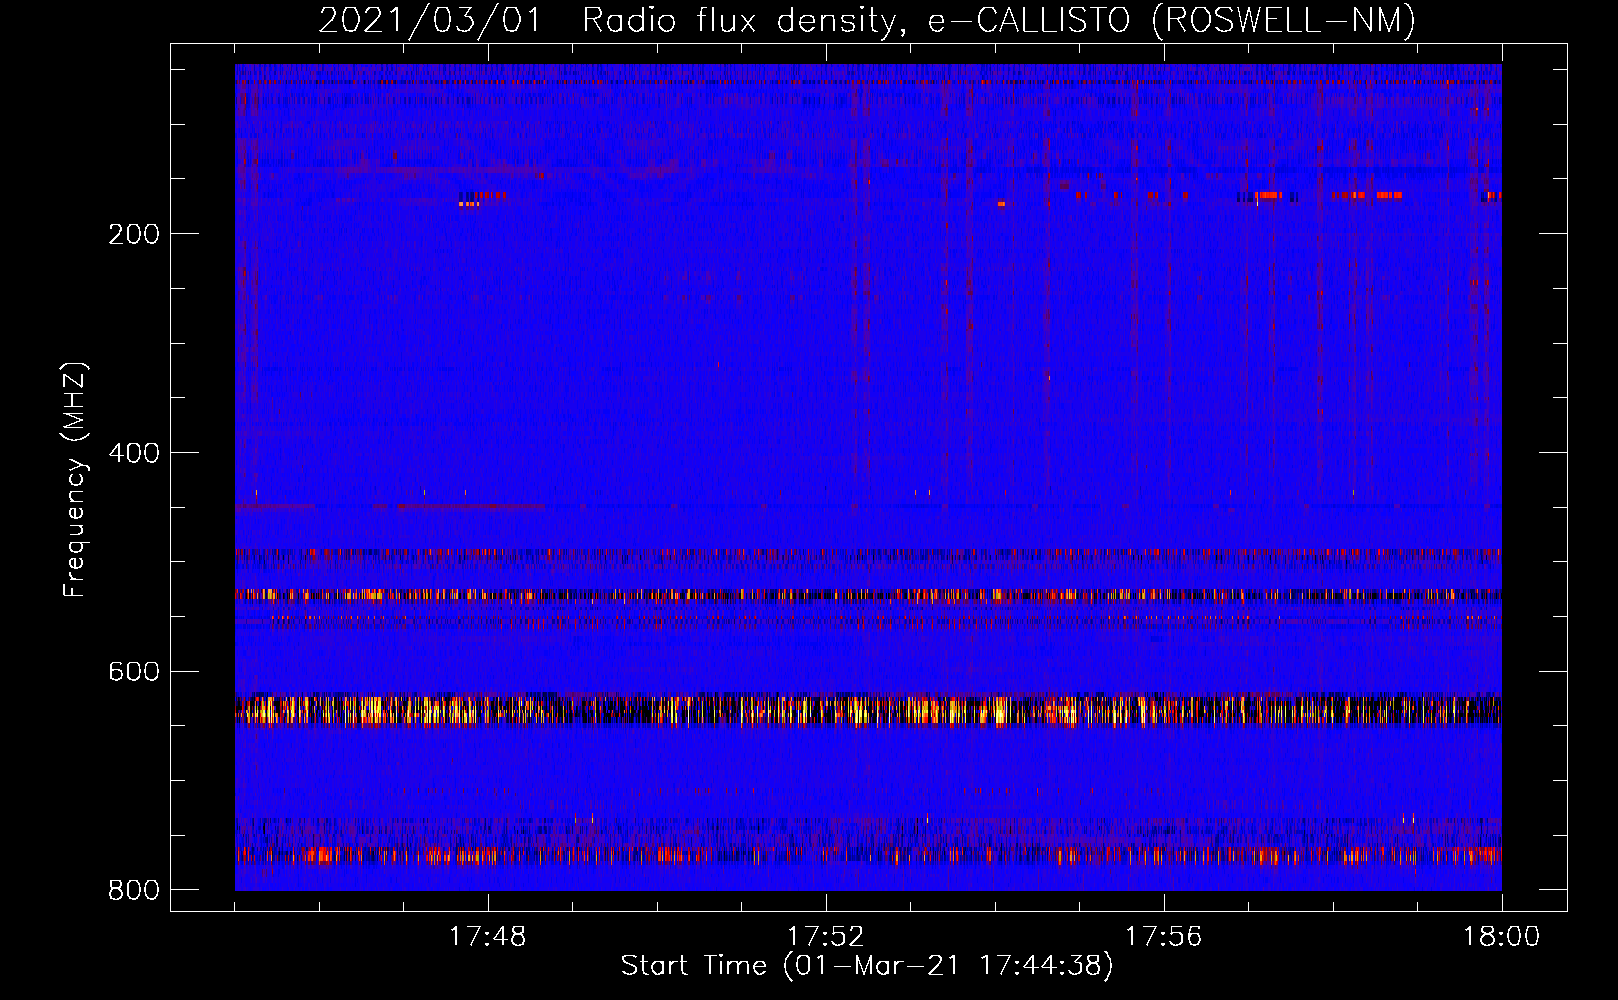Click the 'Start Time (01-Mar-21 17:44:38)' x-axis label
1618x1000 pixels.
pyautogui.click(x=867, y=966)
